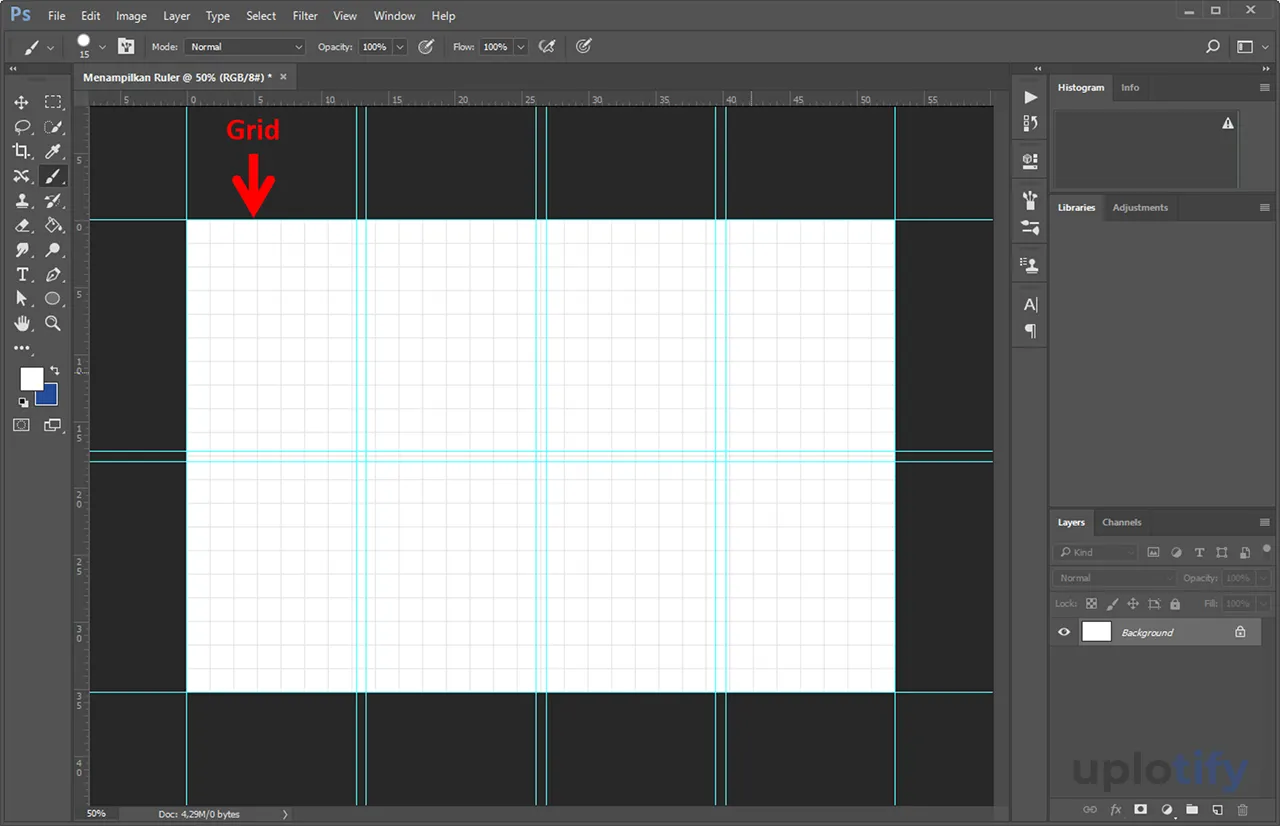Select the Horizontal Type tool
This screenshot has height=826, width=1280.
pos(21,274)
